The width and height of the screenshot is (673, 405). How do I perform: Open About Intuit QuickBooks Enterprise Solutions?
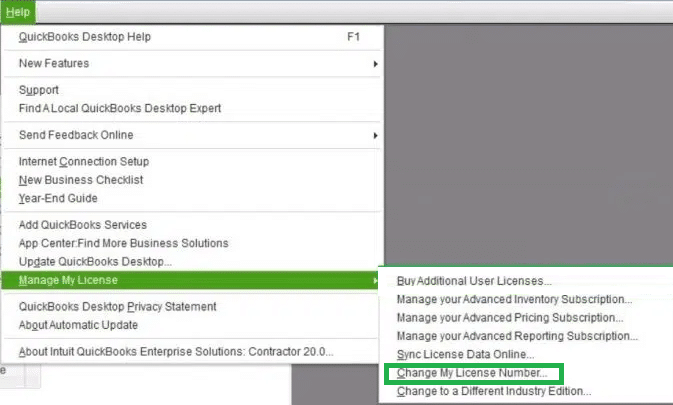tap(176, 352)
